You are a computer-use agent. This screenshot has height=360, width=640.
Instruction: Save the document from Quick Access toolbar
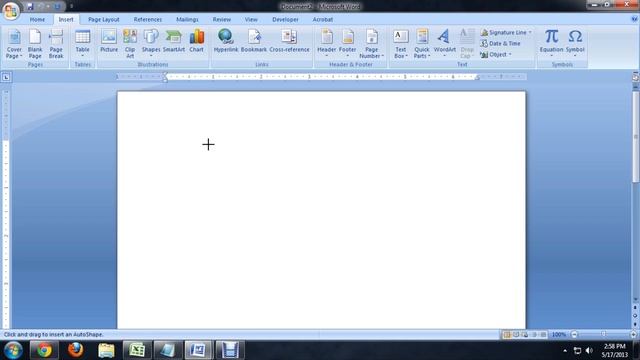tap(30, 7)
